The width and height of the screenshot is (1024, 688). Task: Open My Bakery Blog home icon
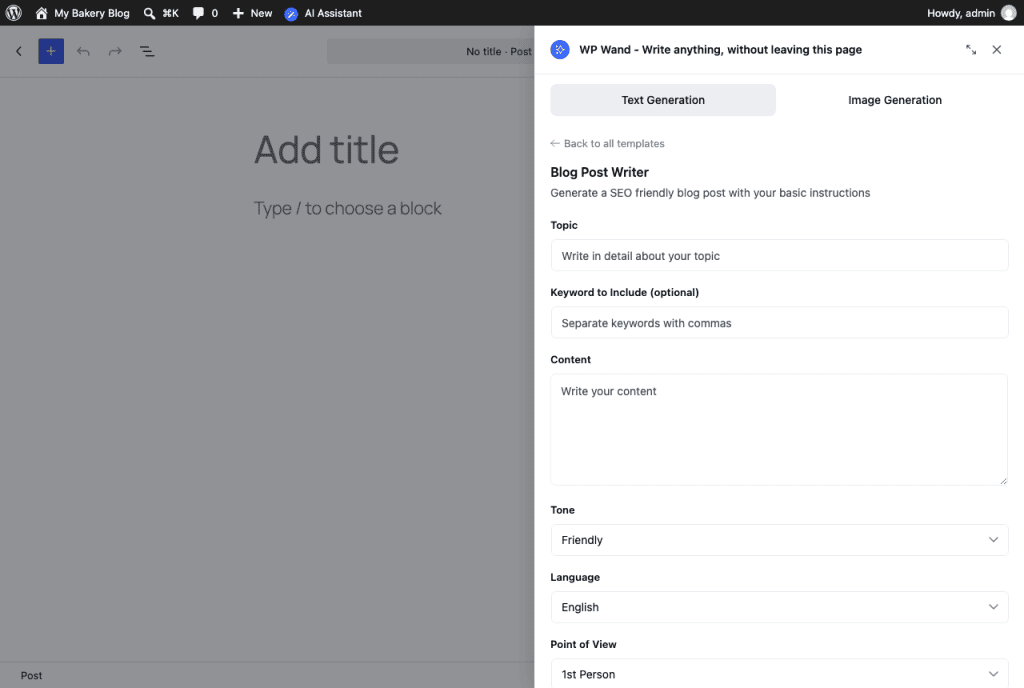pos(41,13)
